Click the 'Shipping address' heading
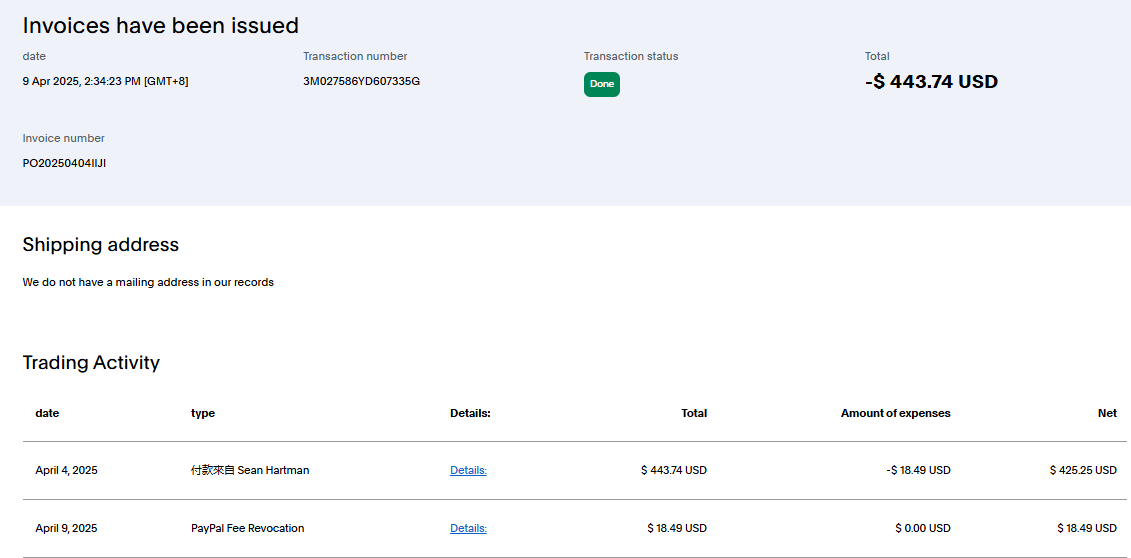The image size is (1131, 558). (x=100, y=245)
